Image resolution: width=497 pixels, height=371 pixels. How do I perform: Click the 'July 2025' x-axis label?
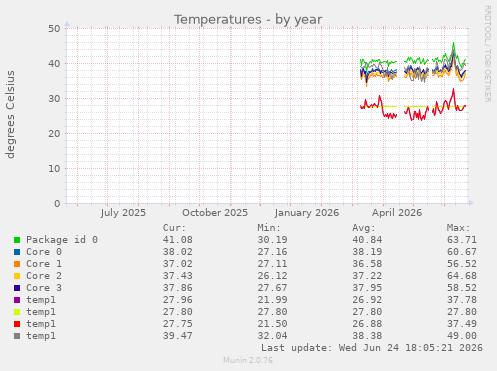(123, 213)
